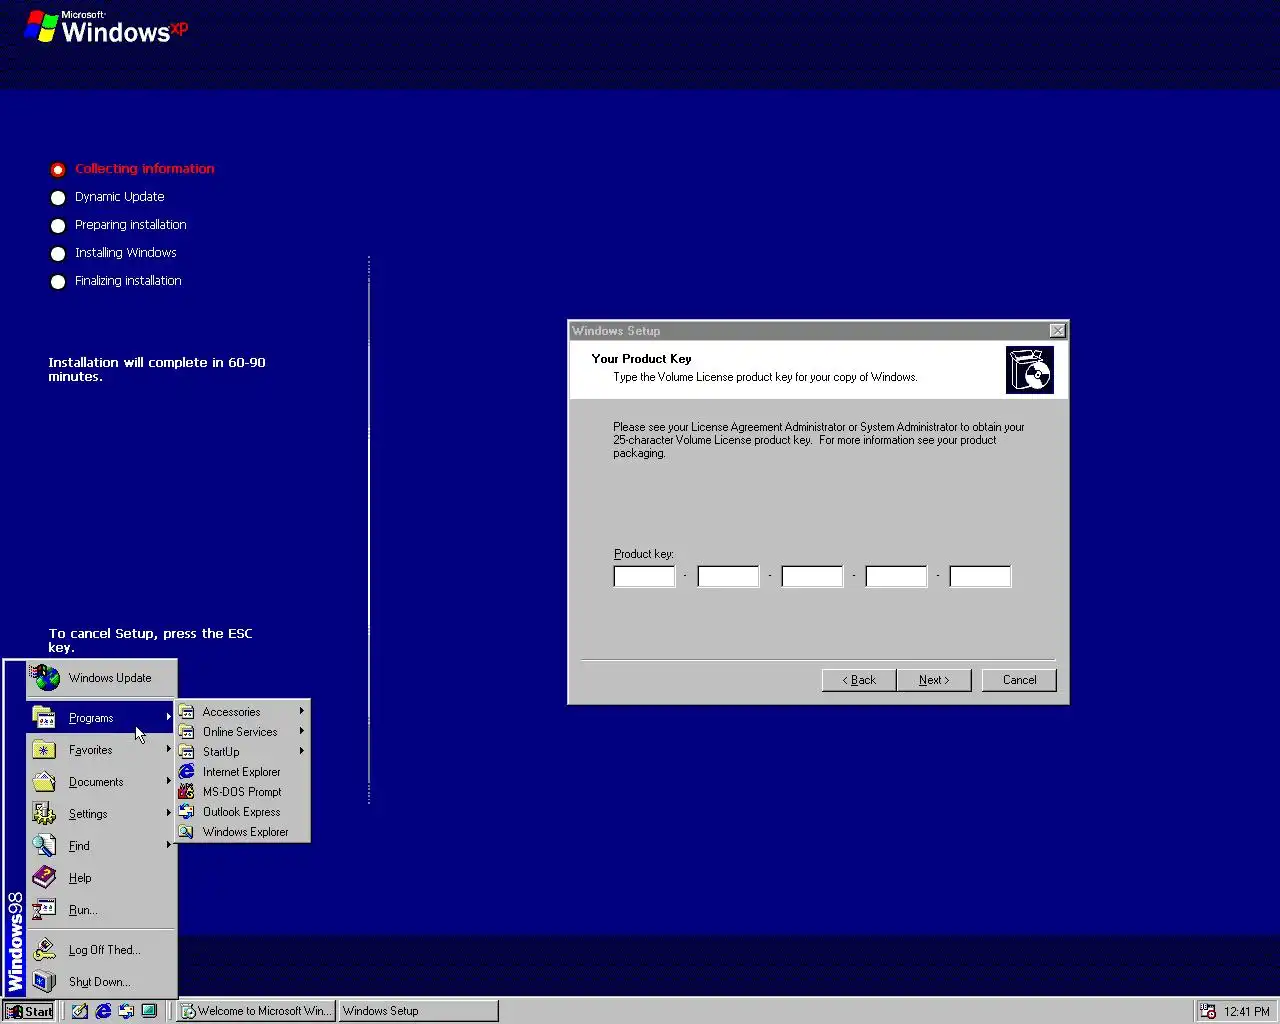
Task: Expand Online Services in Programs submenu
Action: 242,732
